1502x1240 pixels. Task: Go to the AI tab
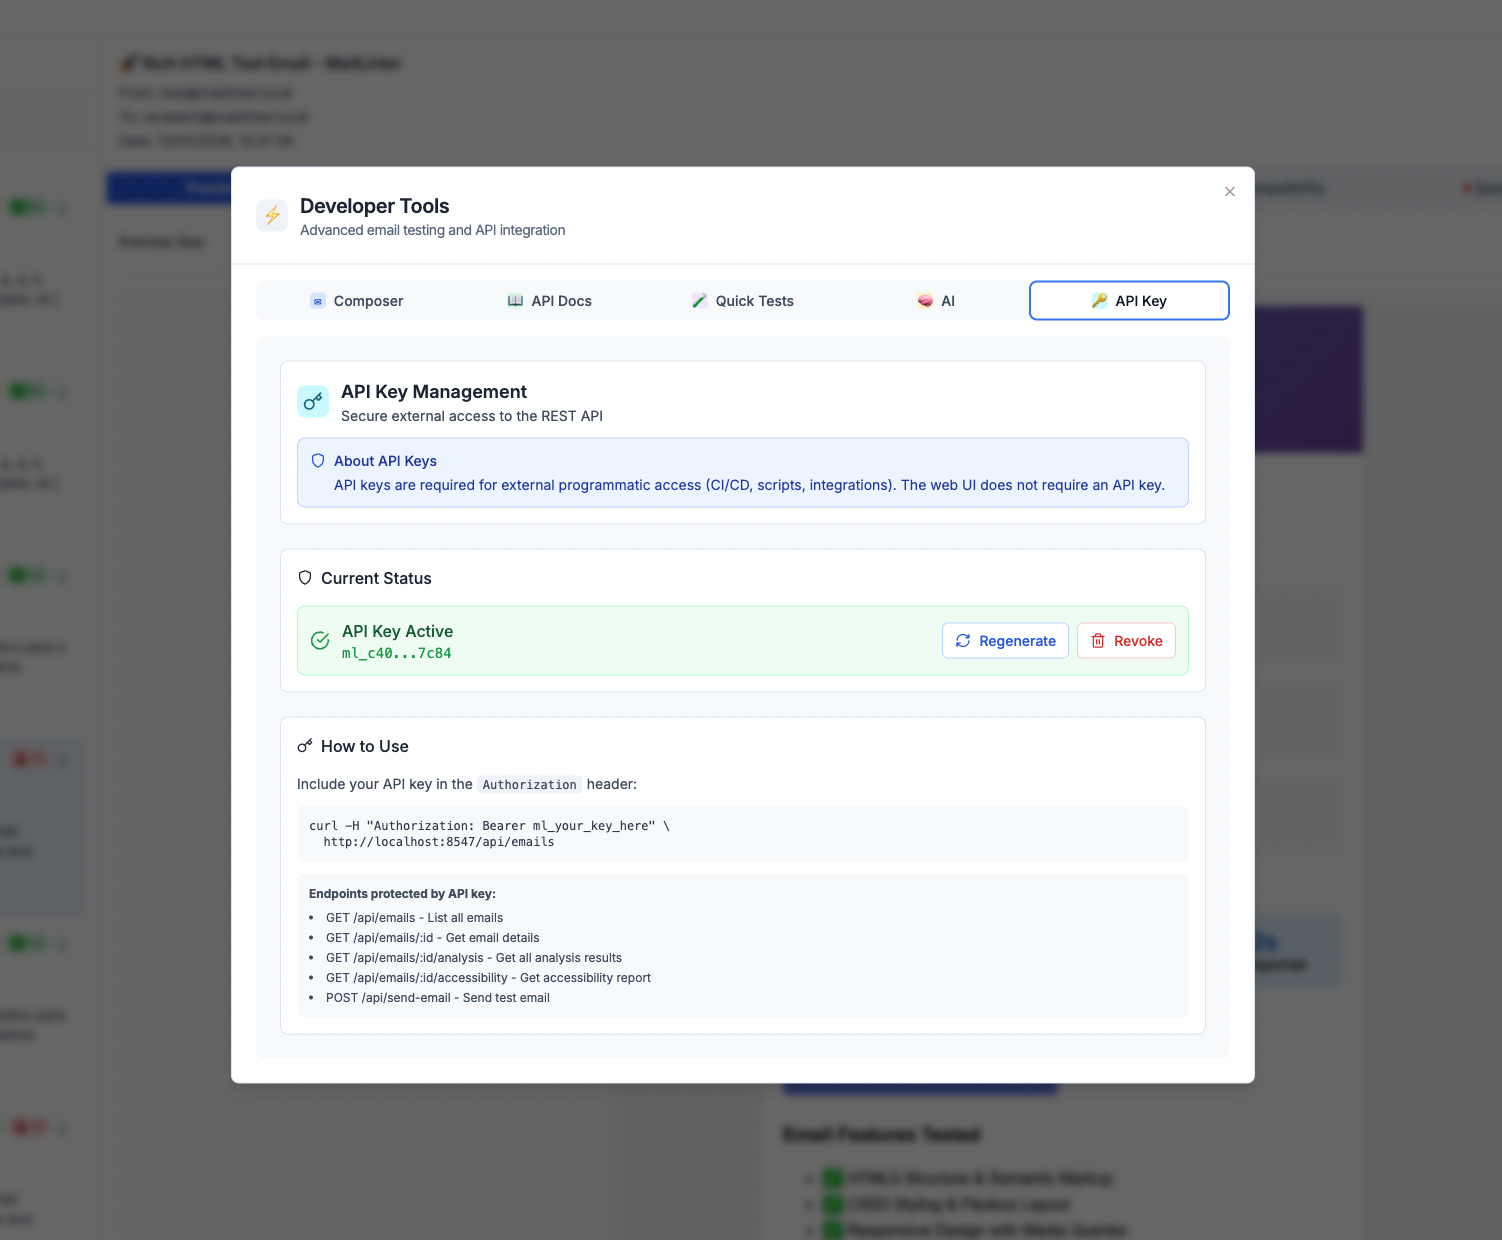coord(936,301)
